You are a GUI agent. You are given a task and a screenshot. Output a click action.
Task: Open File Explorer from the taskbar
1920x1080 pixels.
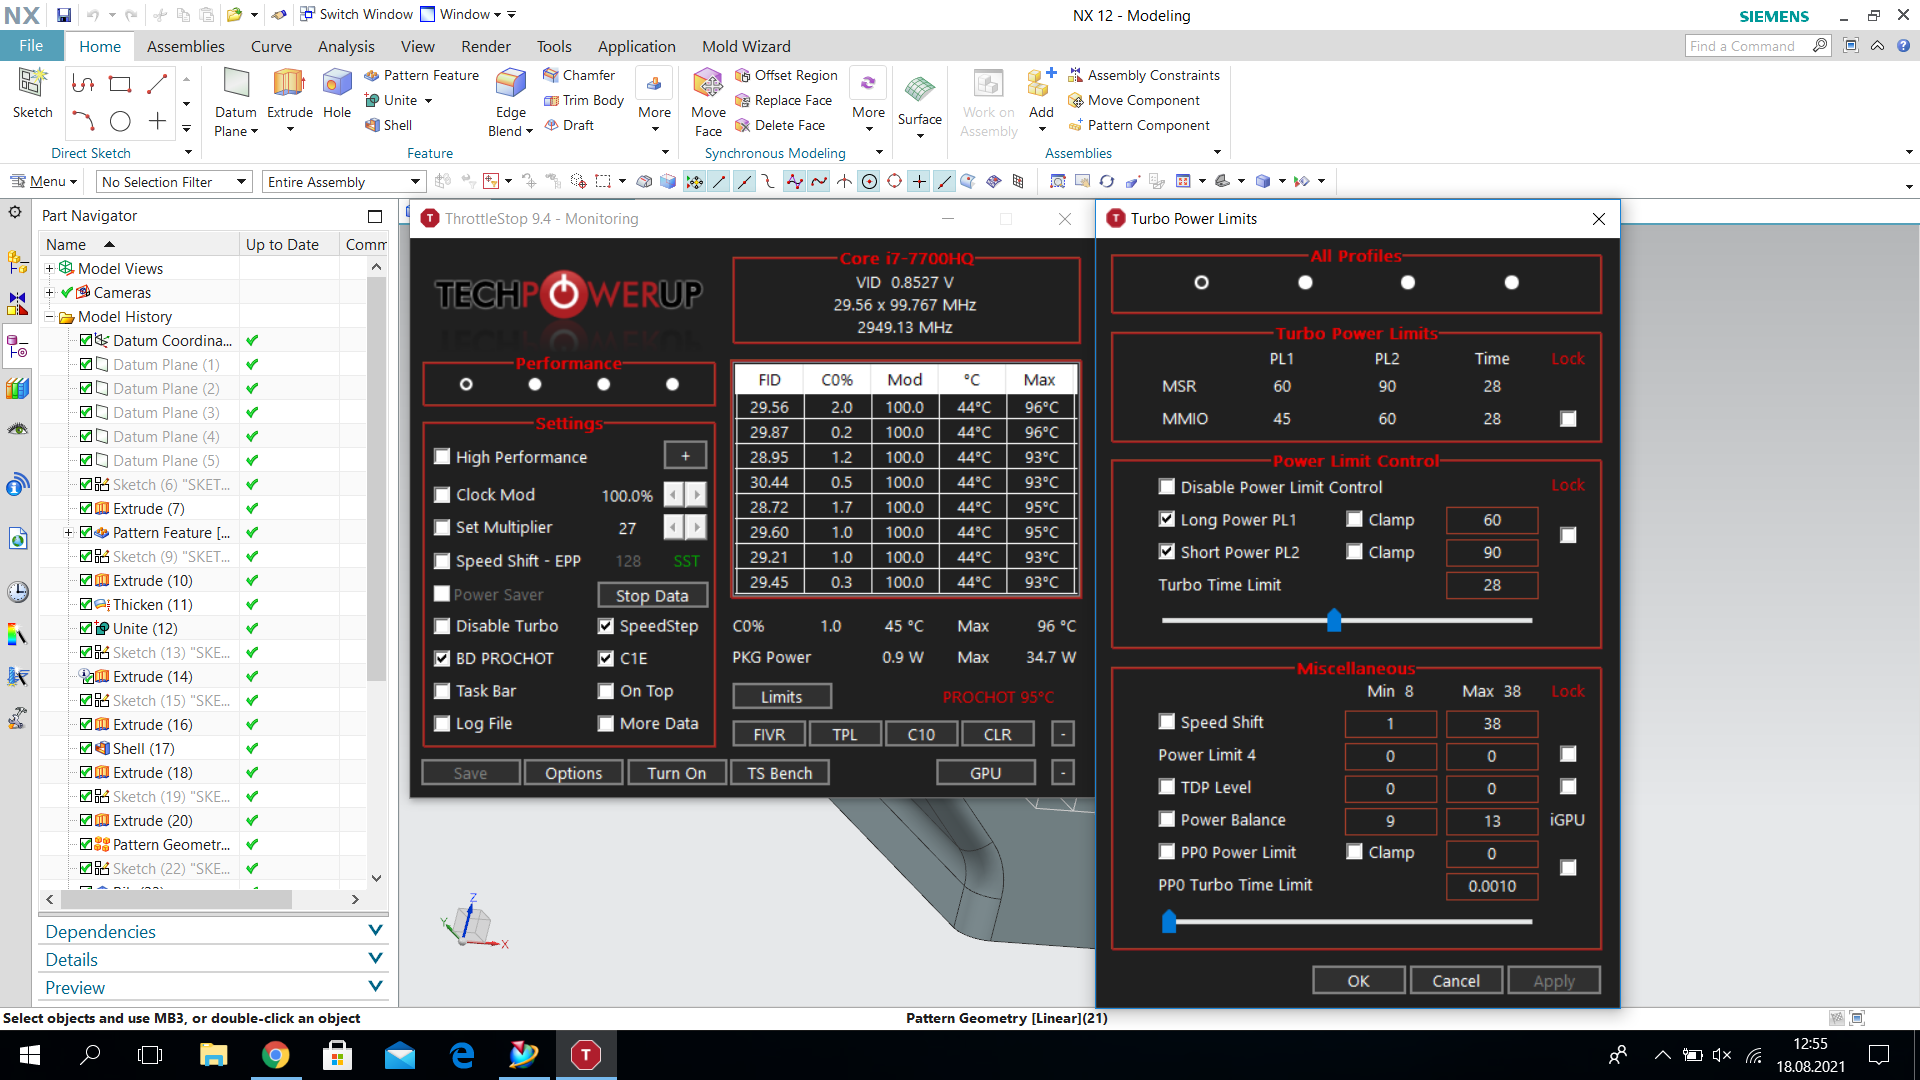point(213,1055)
